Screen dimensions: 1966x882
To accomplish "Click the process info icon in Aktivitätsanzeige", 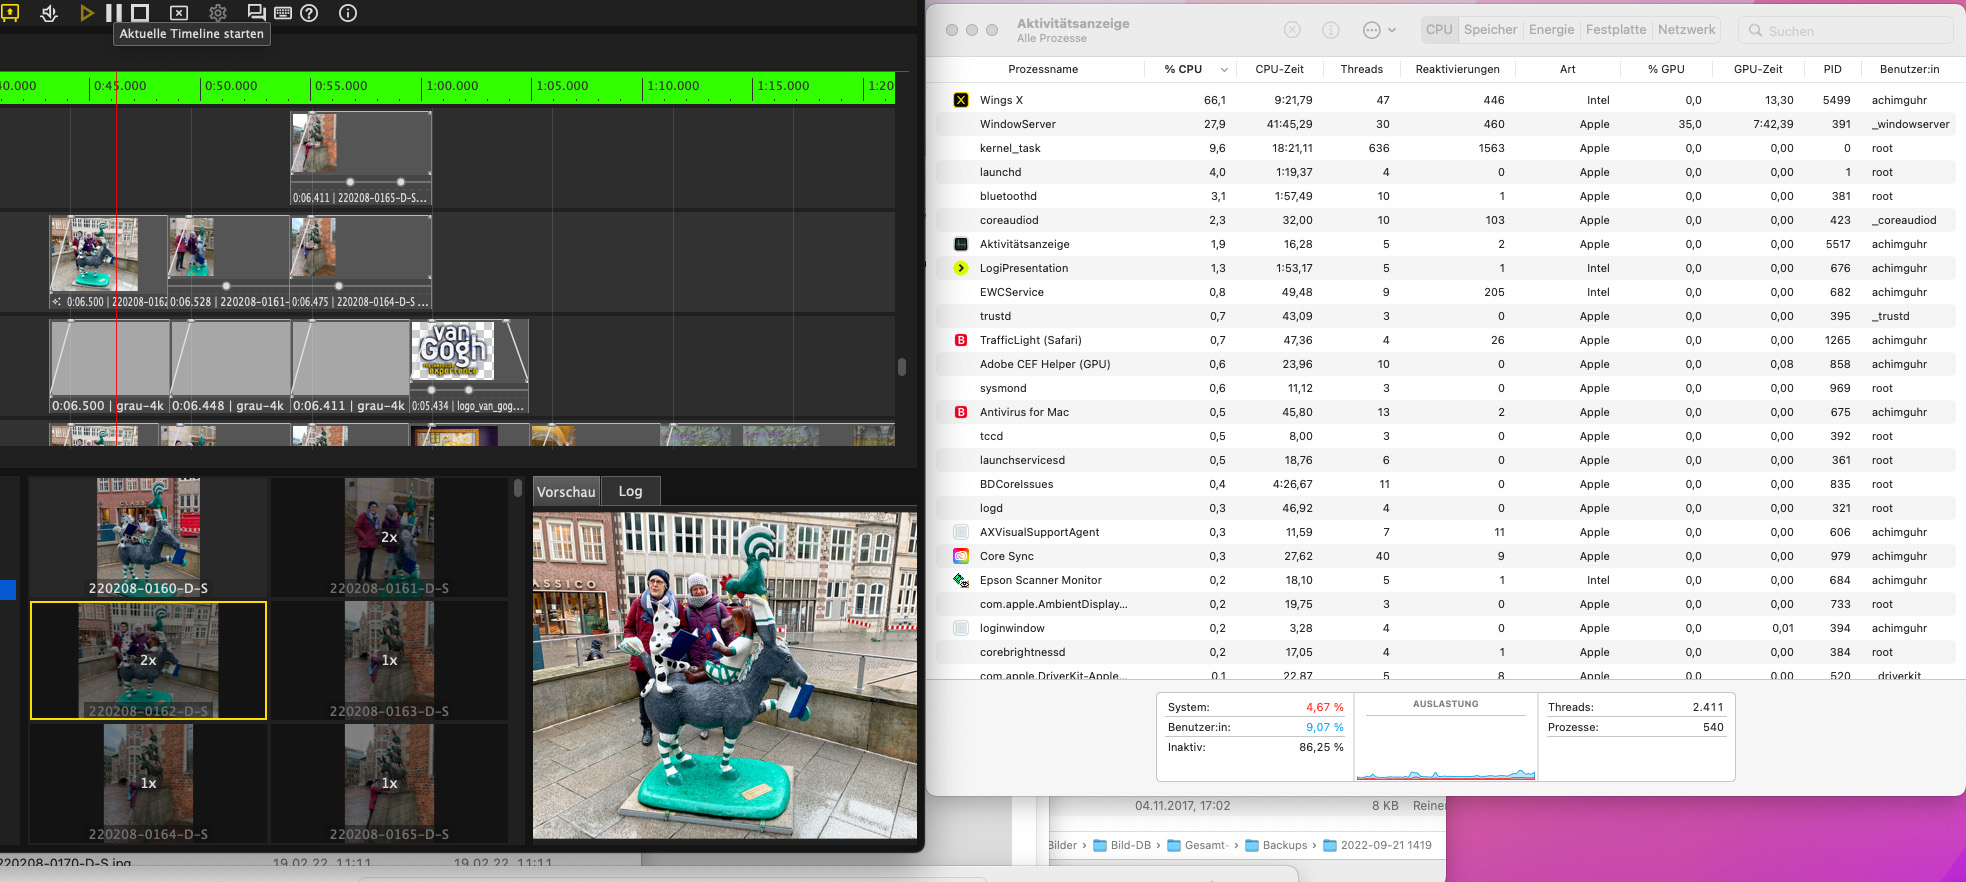I will (1331, 30).
